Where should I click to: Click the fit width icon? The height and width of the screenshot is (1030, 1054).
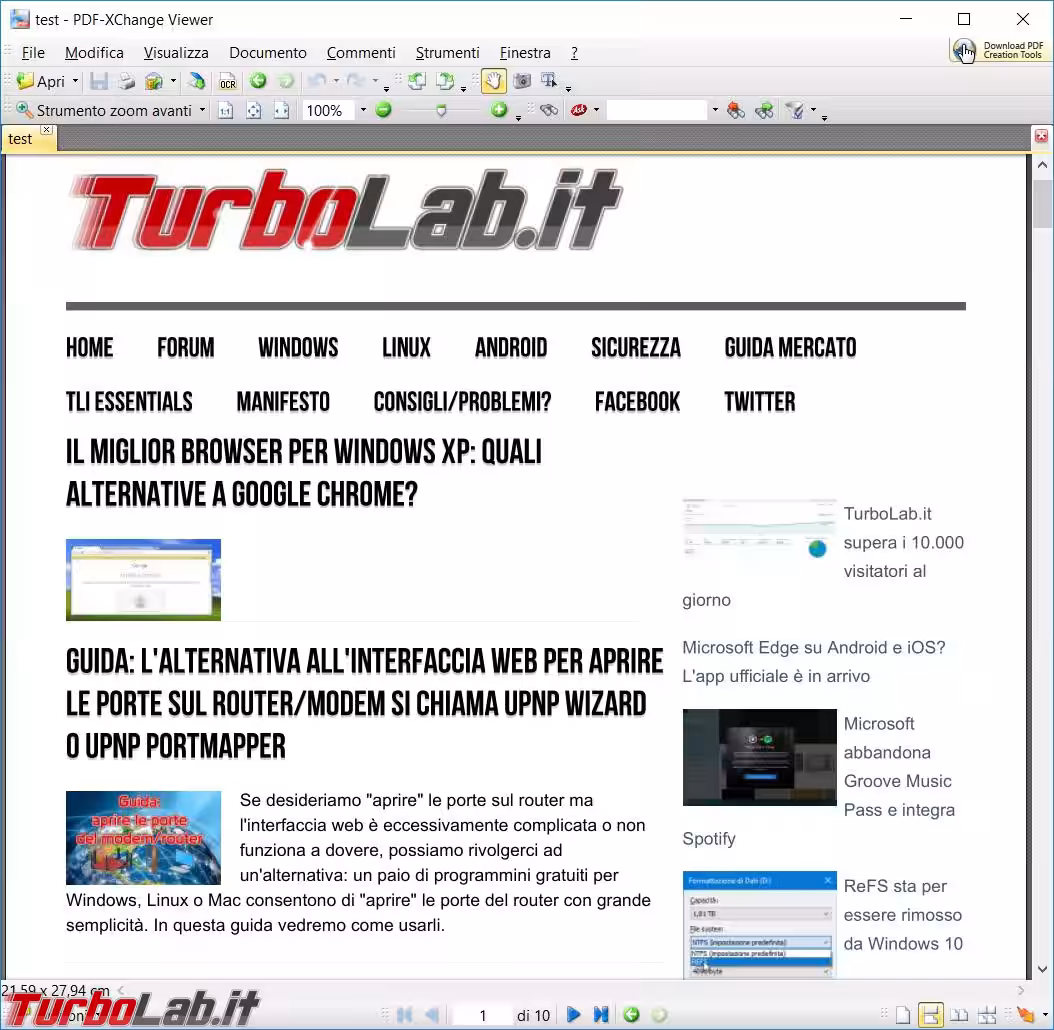(x=282, y=110)
